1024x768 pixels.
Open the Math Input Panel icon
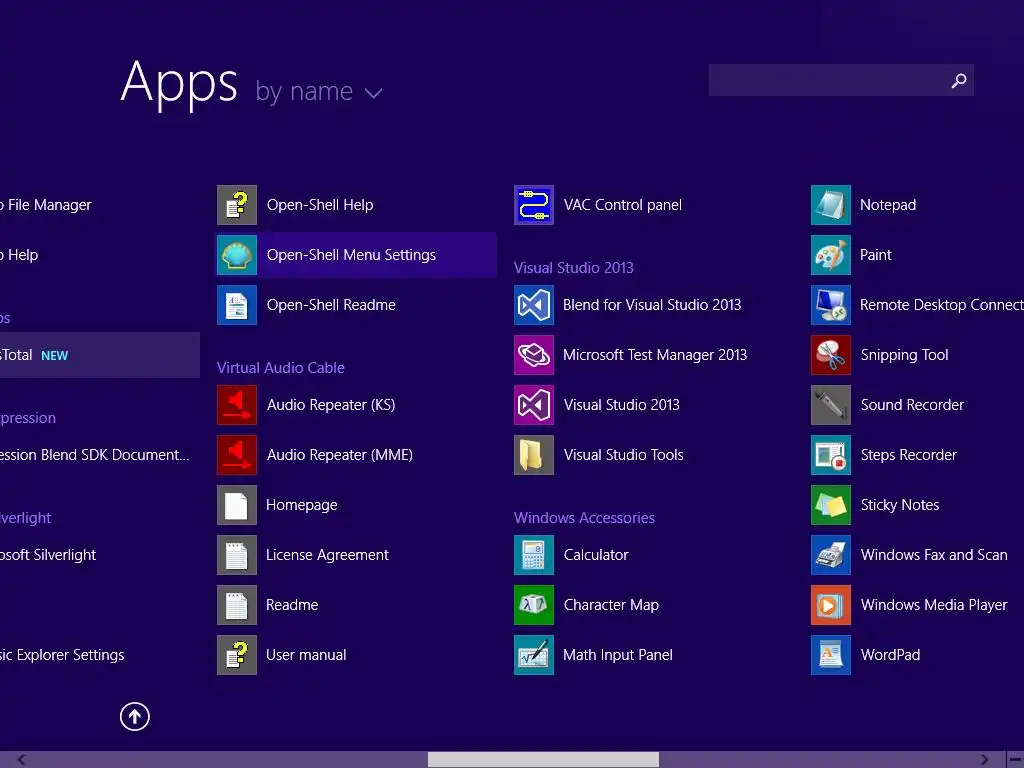(534, 655)
